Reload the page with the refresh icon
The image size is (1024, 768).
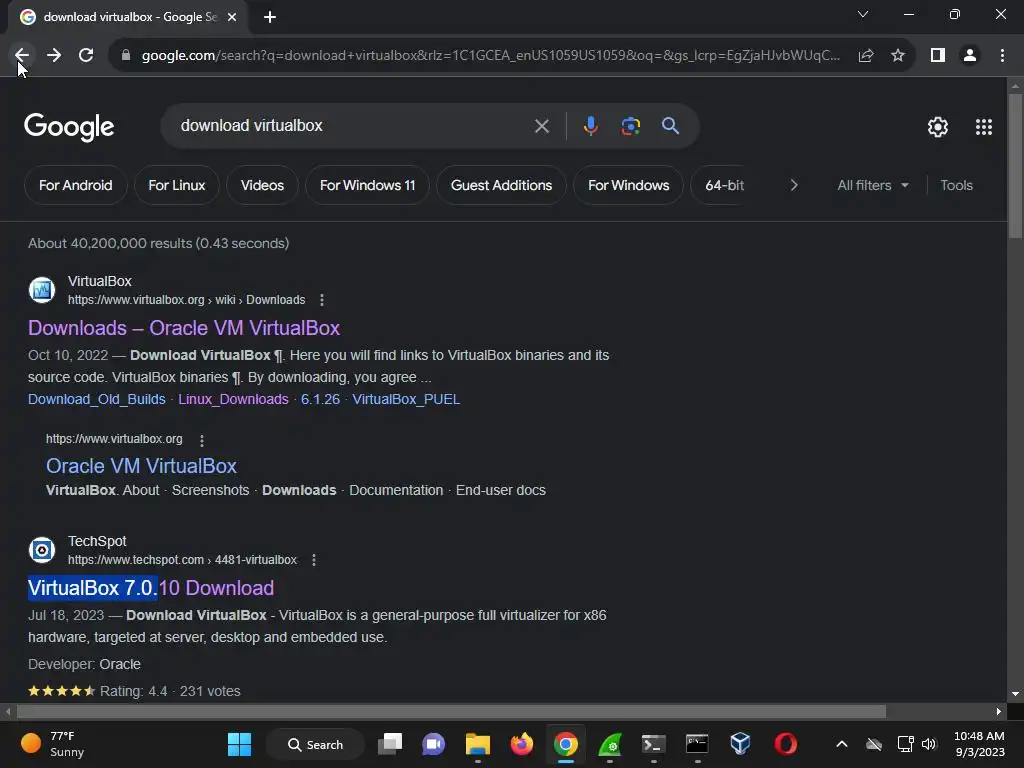86,56
